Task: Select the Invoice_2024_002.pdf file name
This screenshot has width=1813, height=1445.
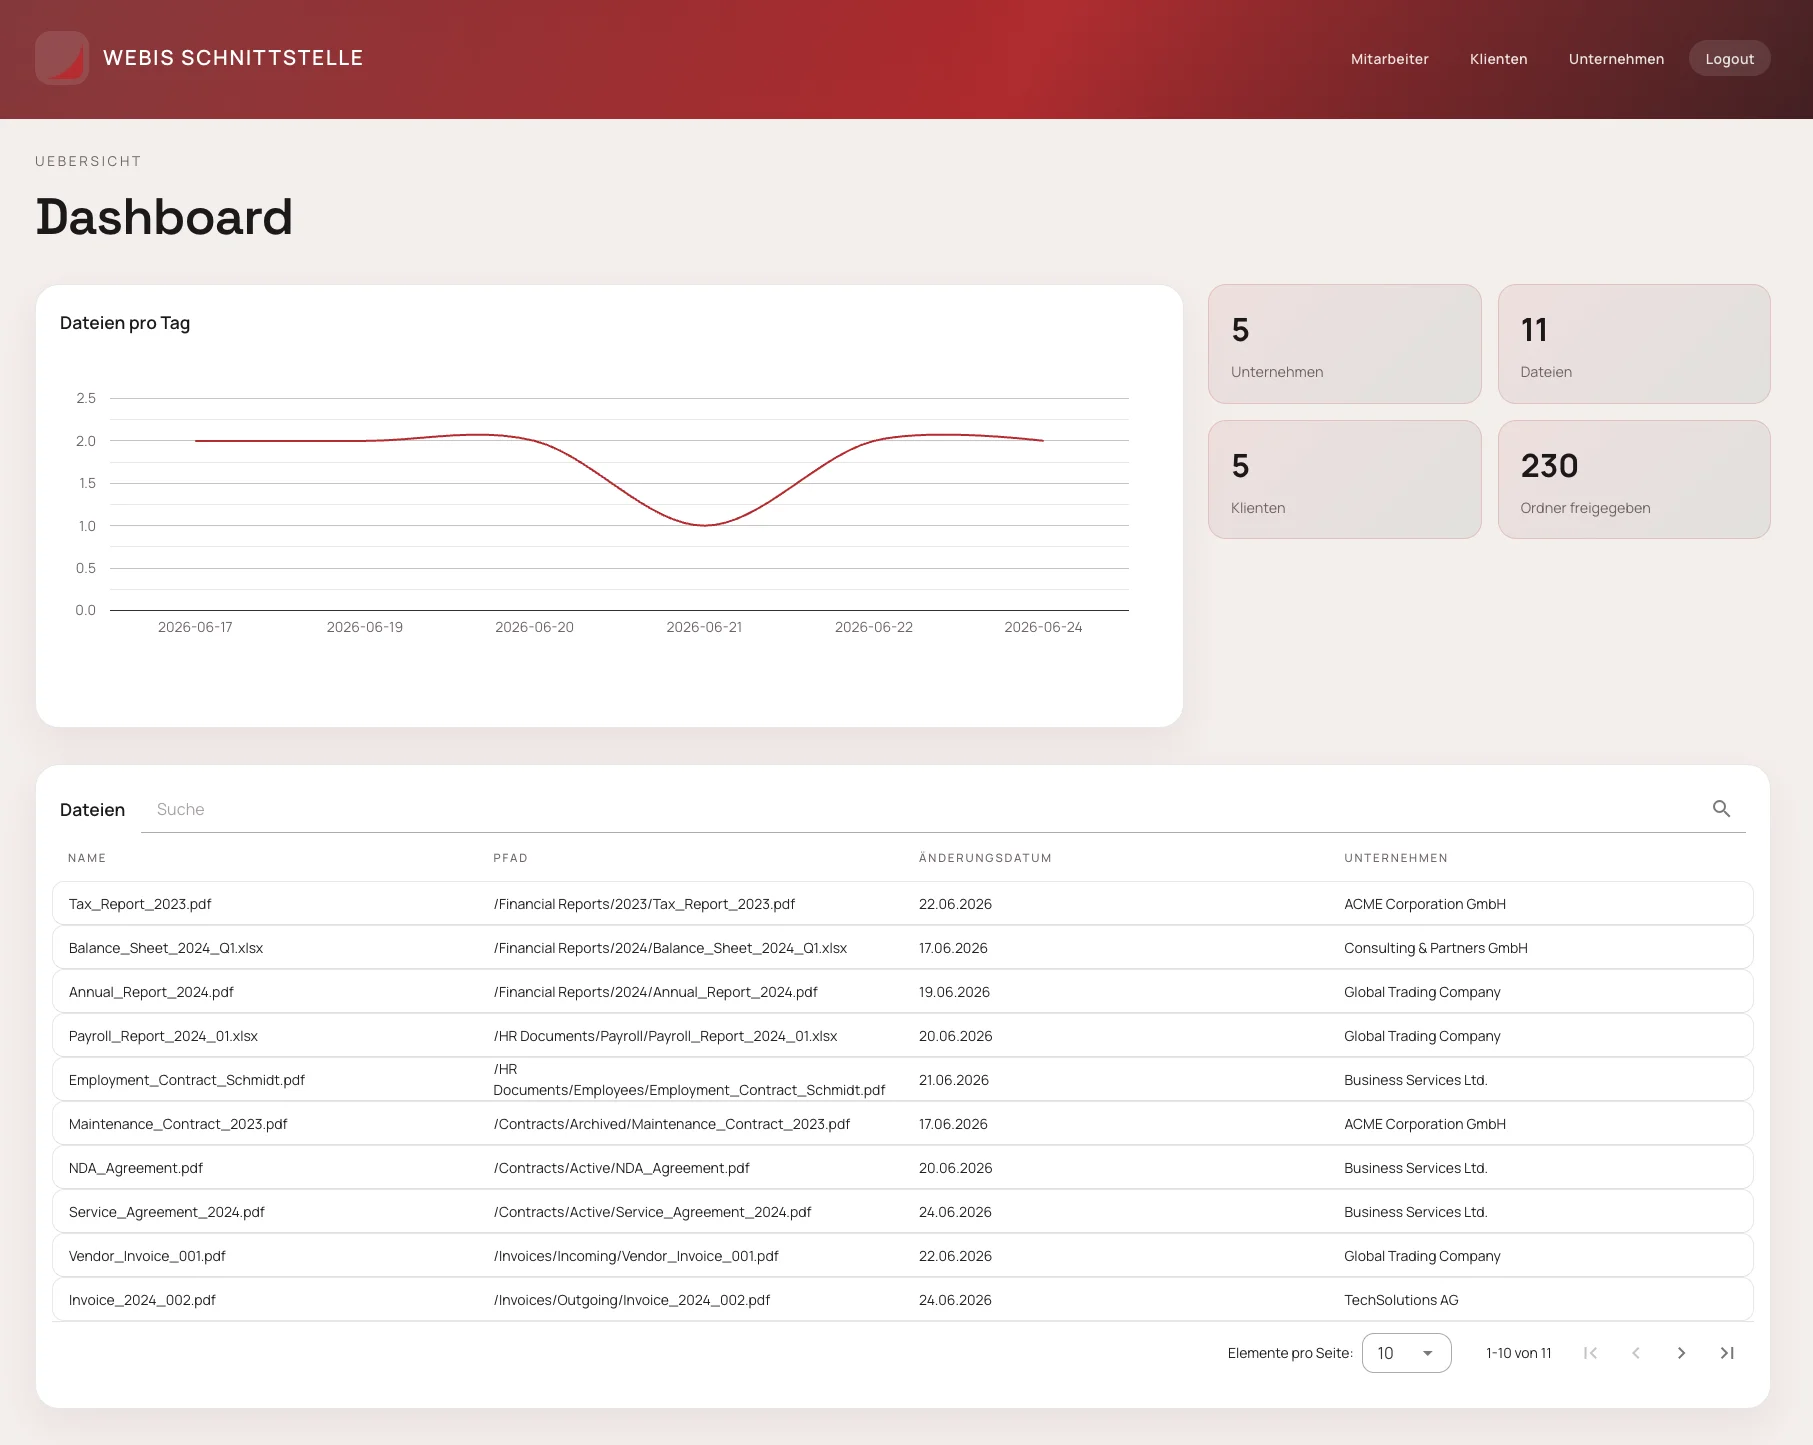Action: (x=142, y=1300)
